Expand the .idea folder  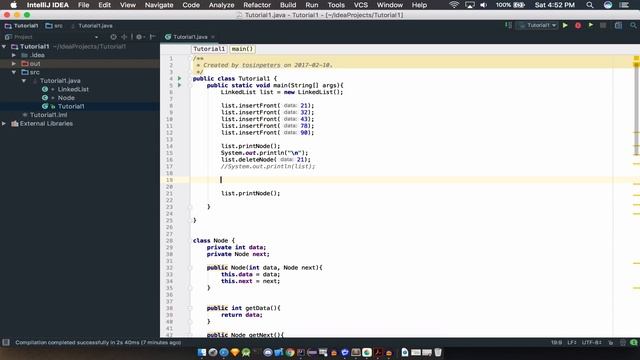point(14,55)
